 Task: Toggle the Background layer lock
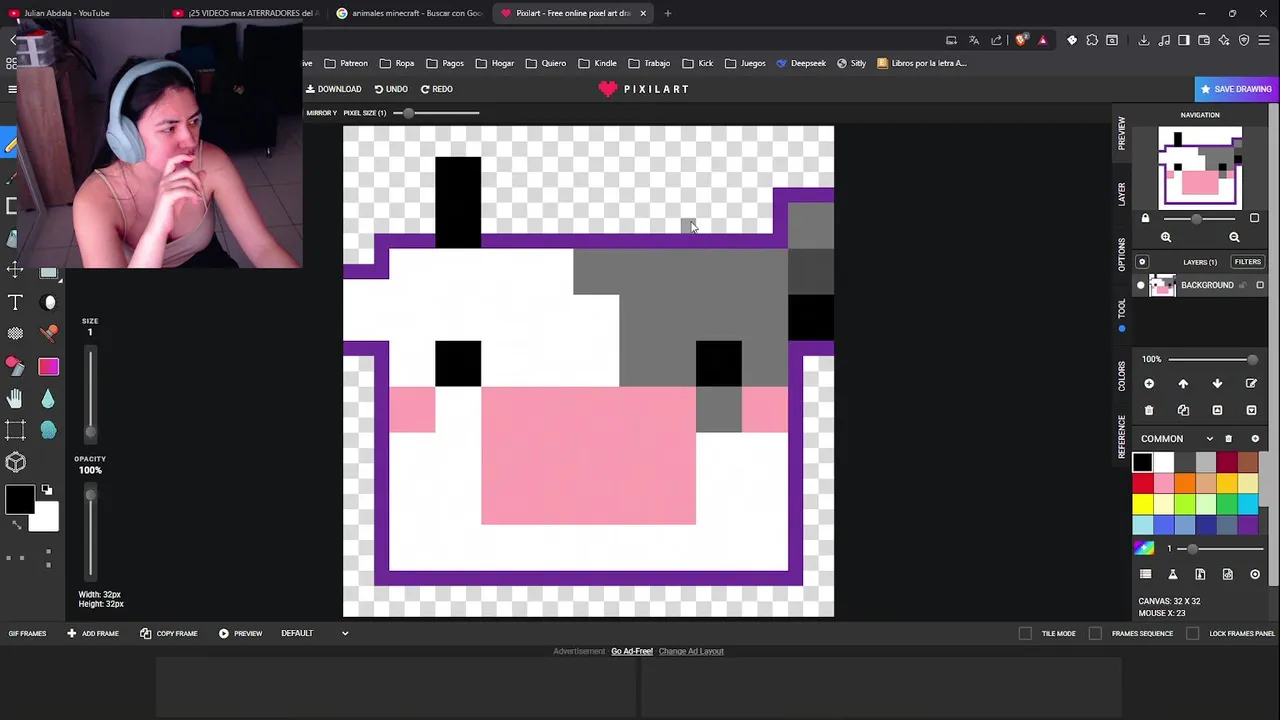[x=1244, y=286]
